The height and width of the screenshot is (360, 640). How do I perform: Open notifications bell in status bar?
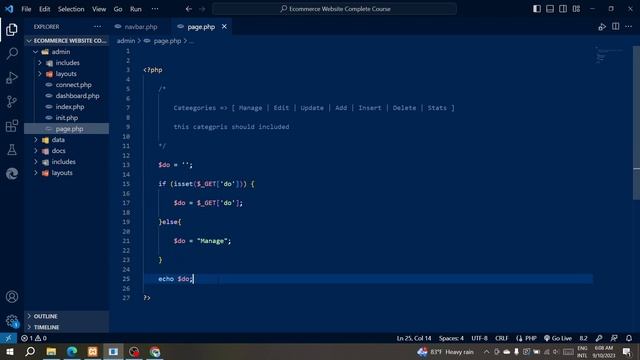tap(629, 338)
